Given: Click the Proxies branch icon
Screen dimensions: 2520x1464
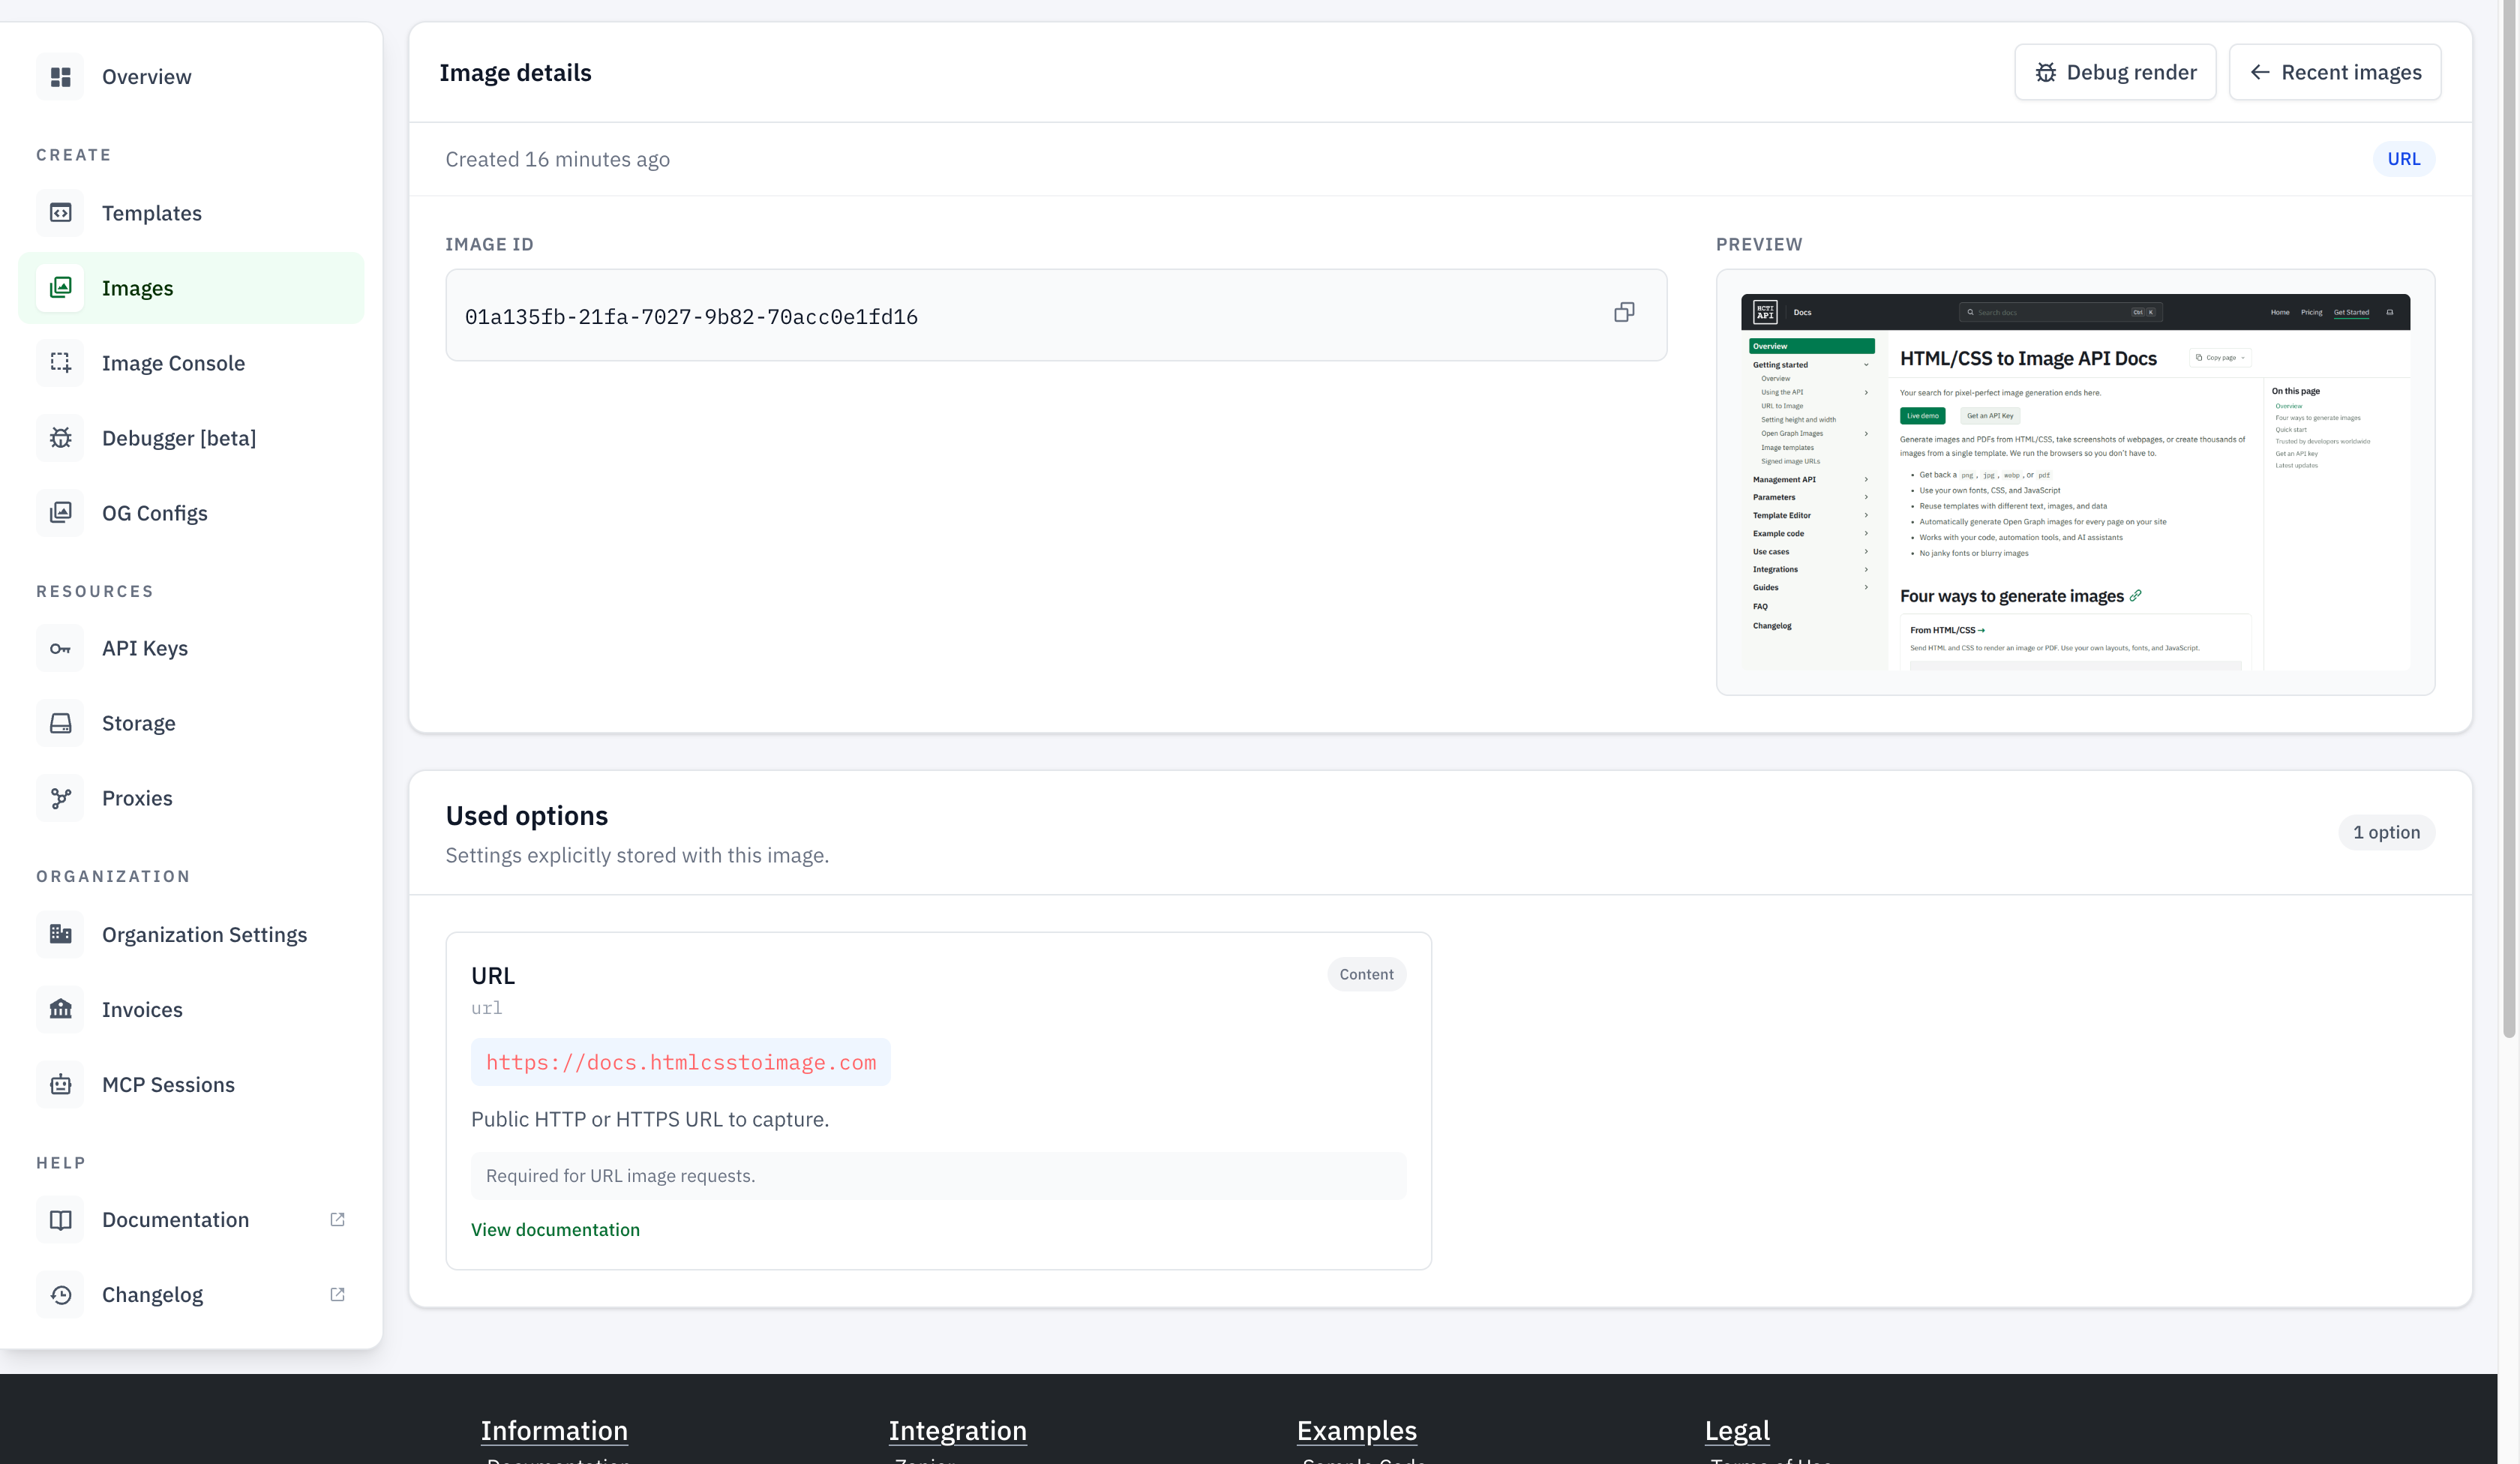Looking at the screenshot, I should pyautogui.click(x=61, y=798).
